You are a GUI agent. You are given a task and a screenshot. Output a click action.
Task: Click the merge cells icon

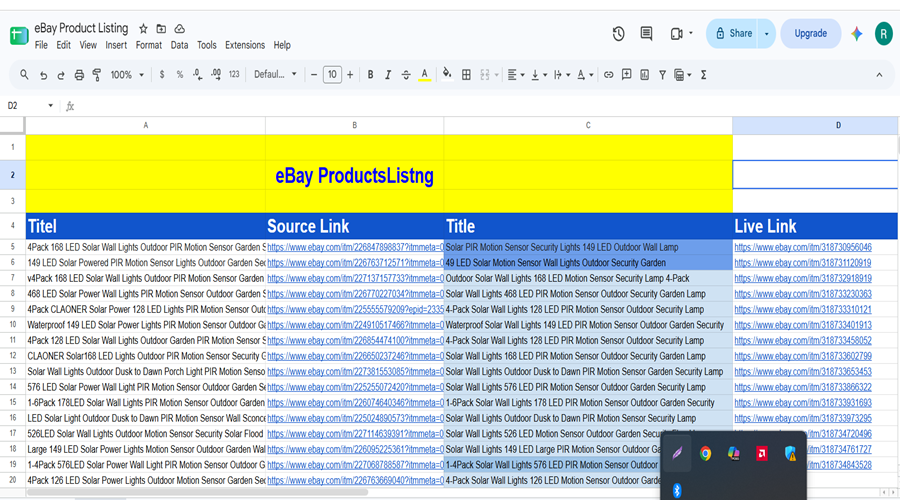point(485,75)
